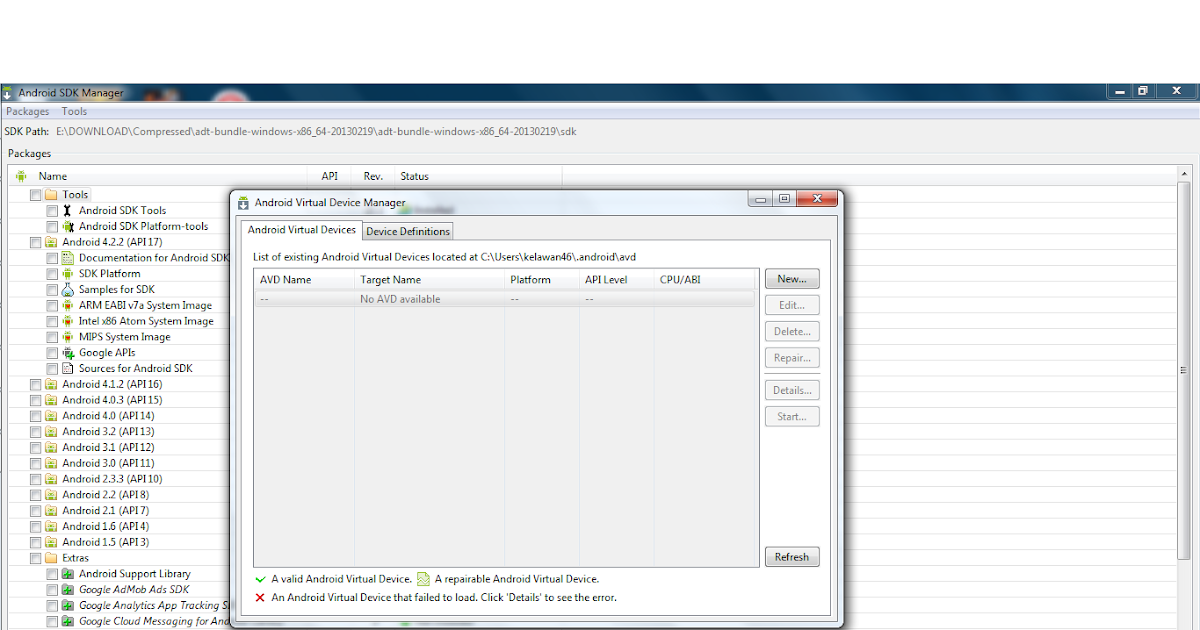Click the AVD Manager title bar icon
1200x630 pixels.
(243, 202)
